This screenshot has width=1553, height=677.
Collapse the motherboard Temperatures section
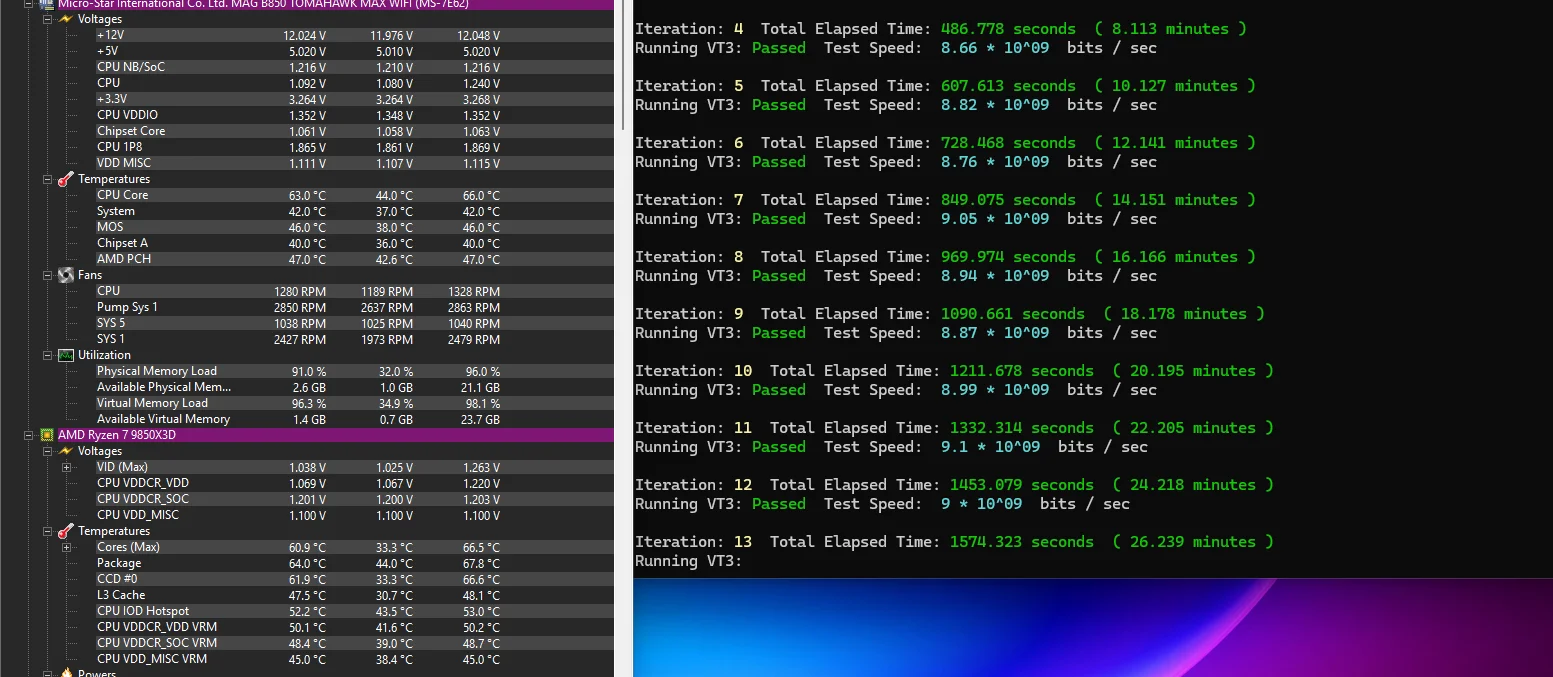click(x=47, y=179)
